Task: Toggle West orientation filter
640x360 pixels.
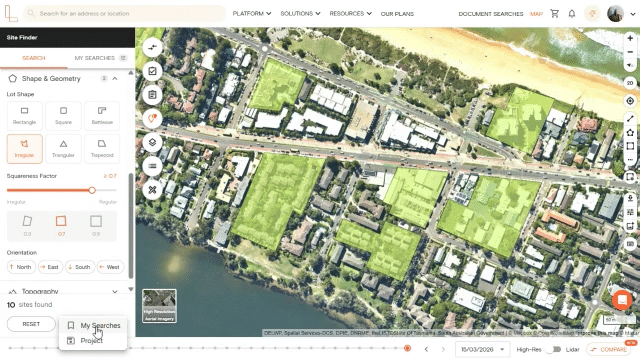Action: (x=110, y=267)
